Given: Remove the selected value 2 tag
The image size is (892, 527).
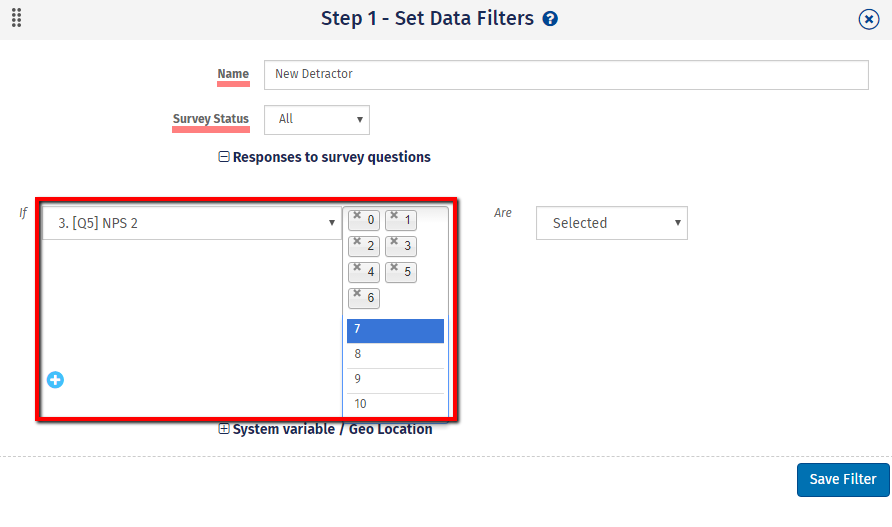Looking at the screenshot, I should (x=357, y=241).
